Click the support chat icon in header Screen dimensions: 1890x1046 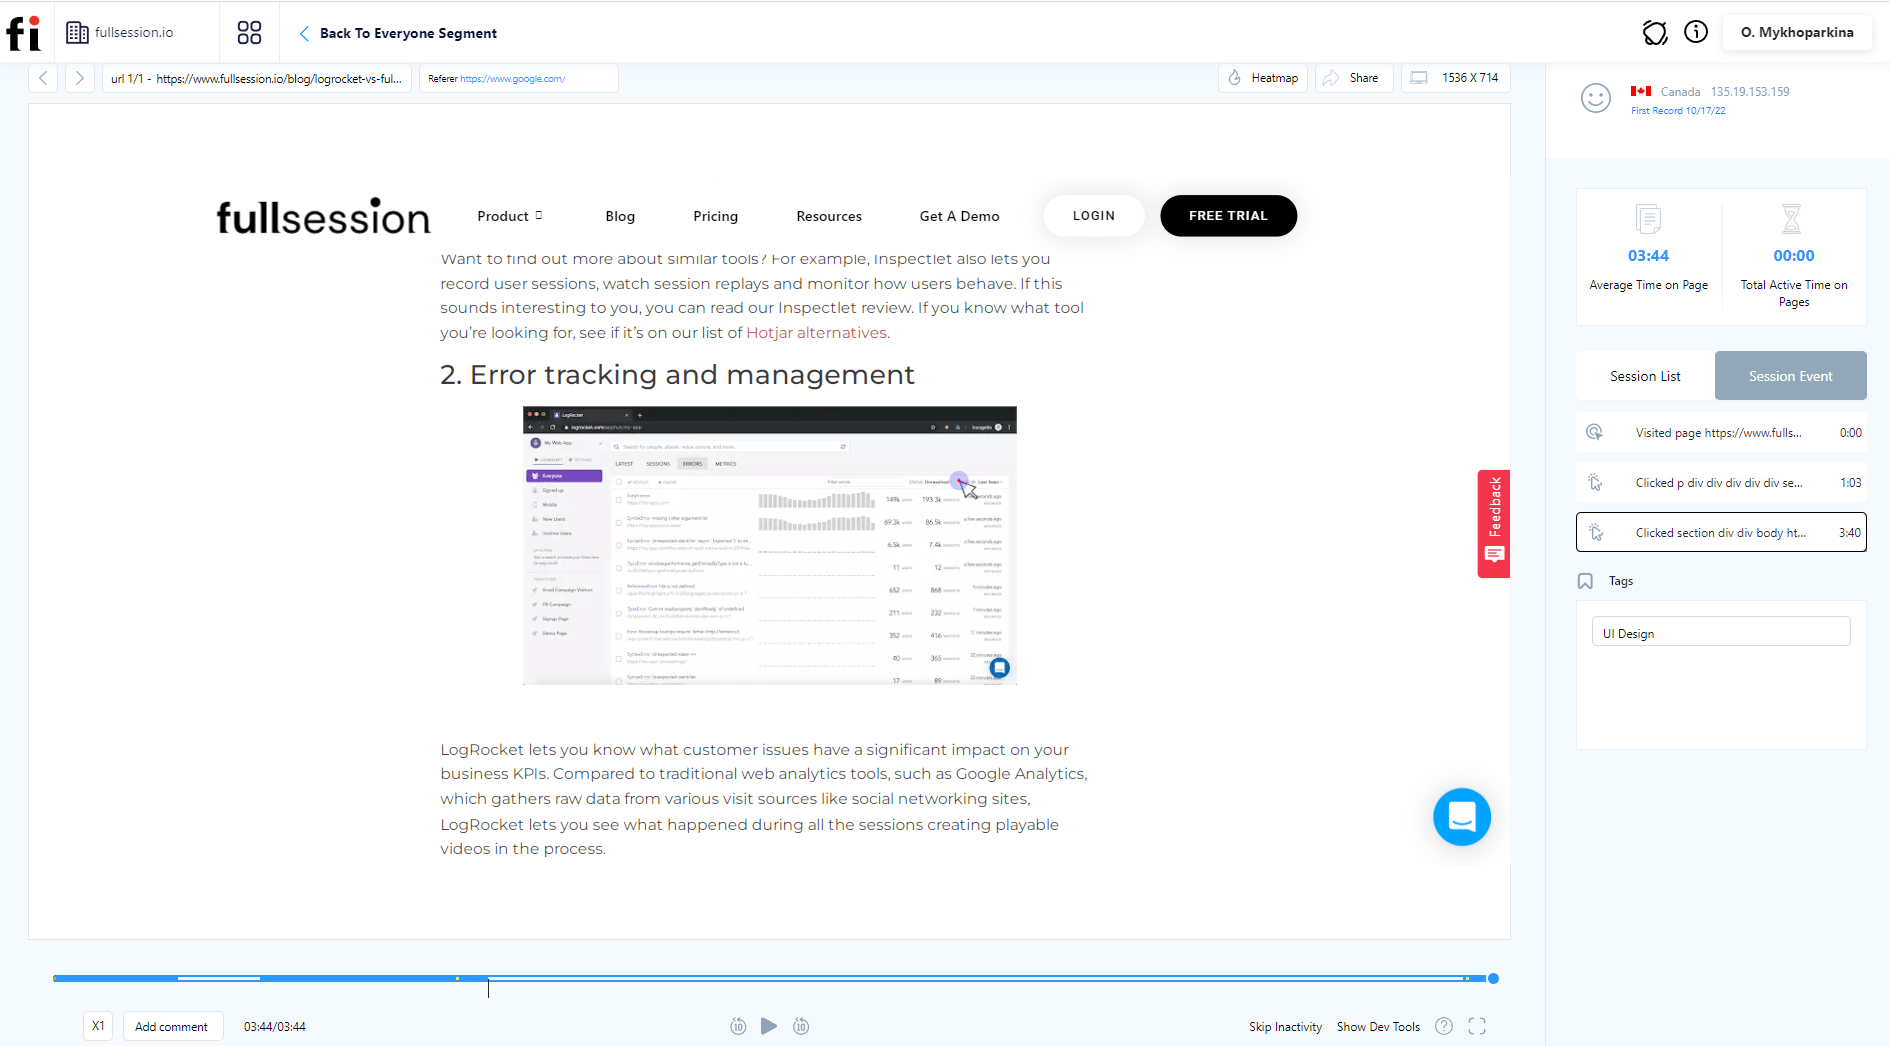[x=1655, y=33]
